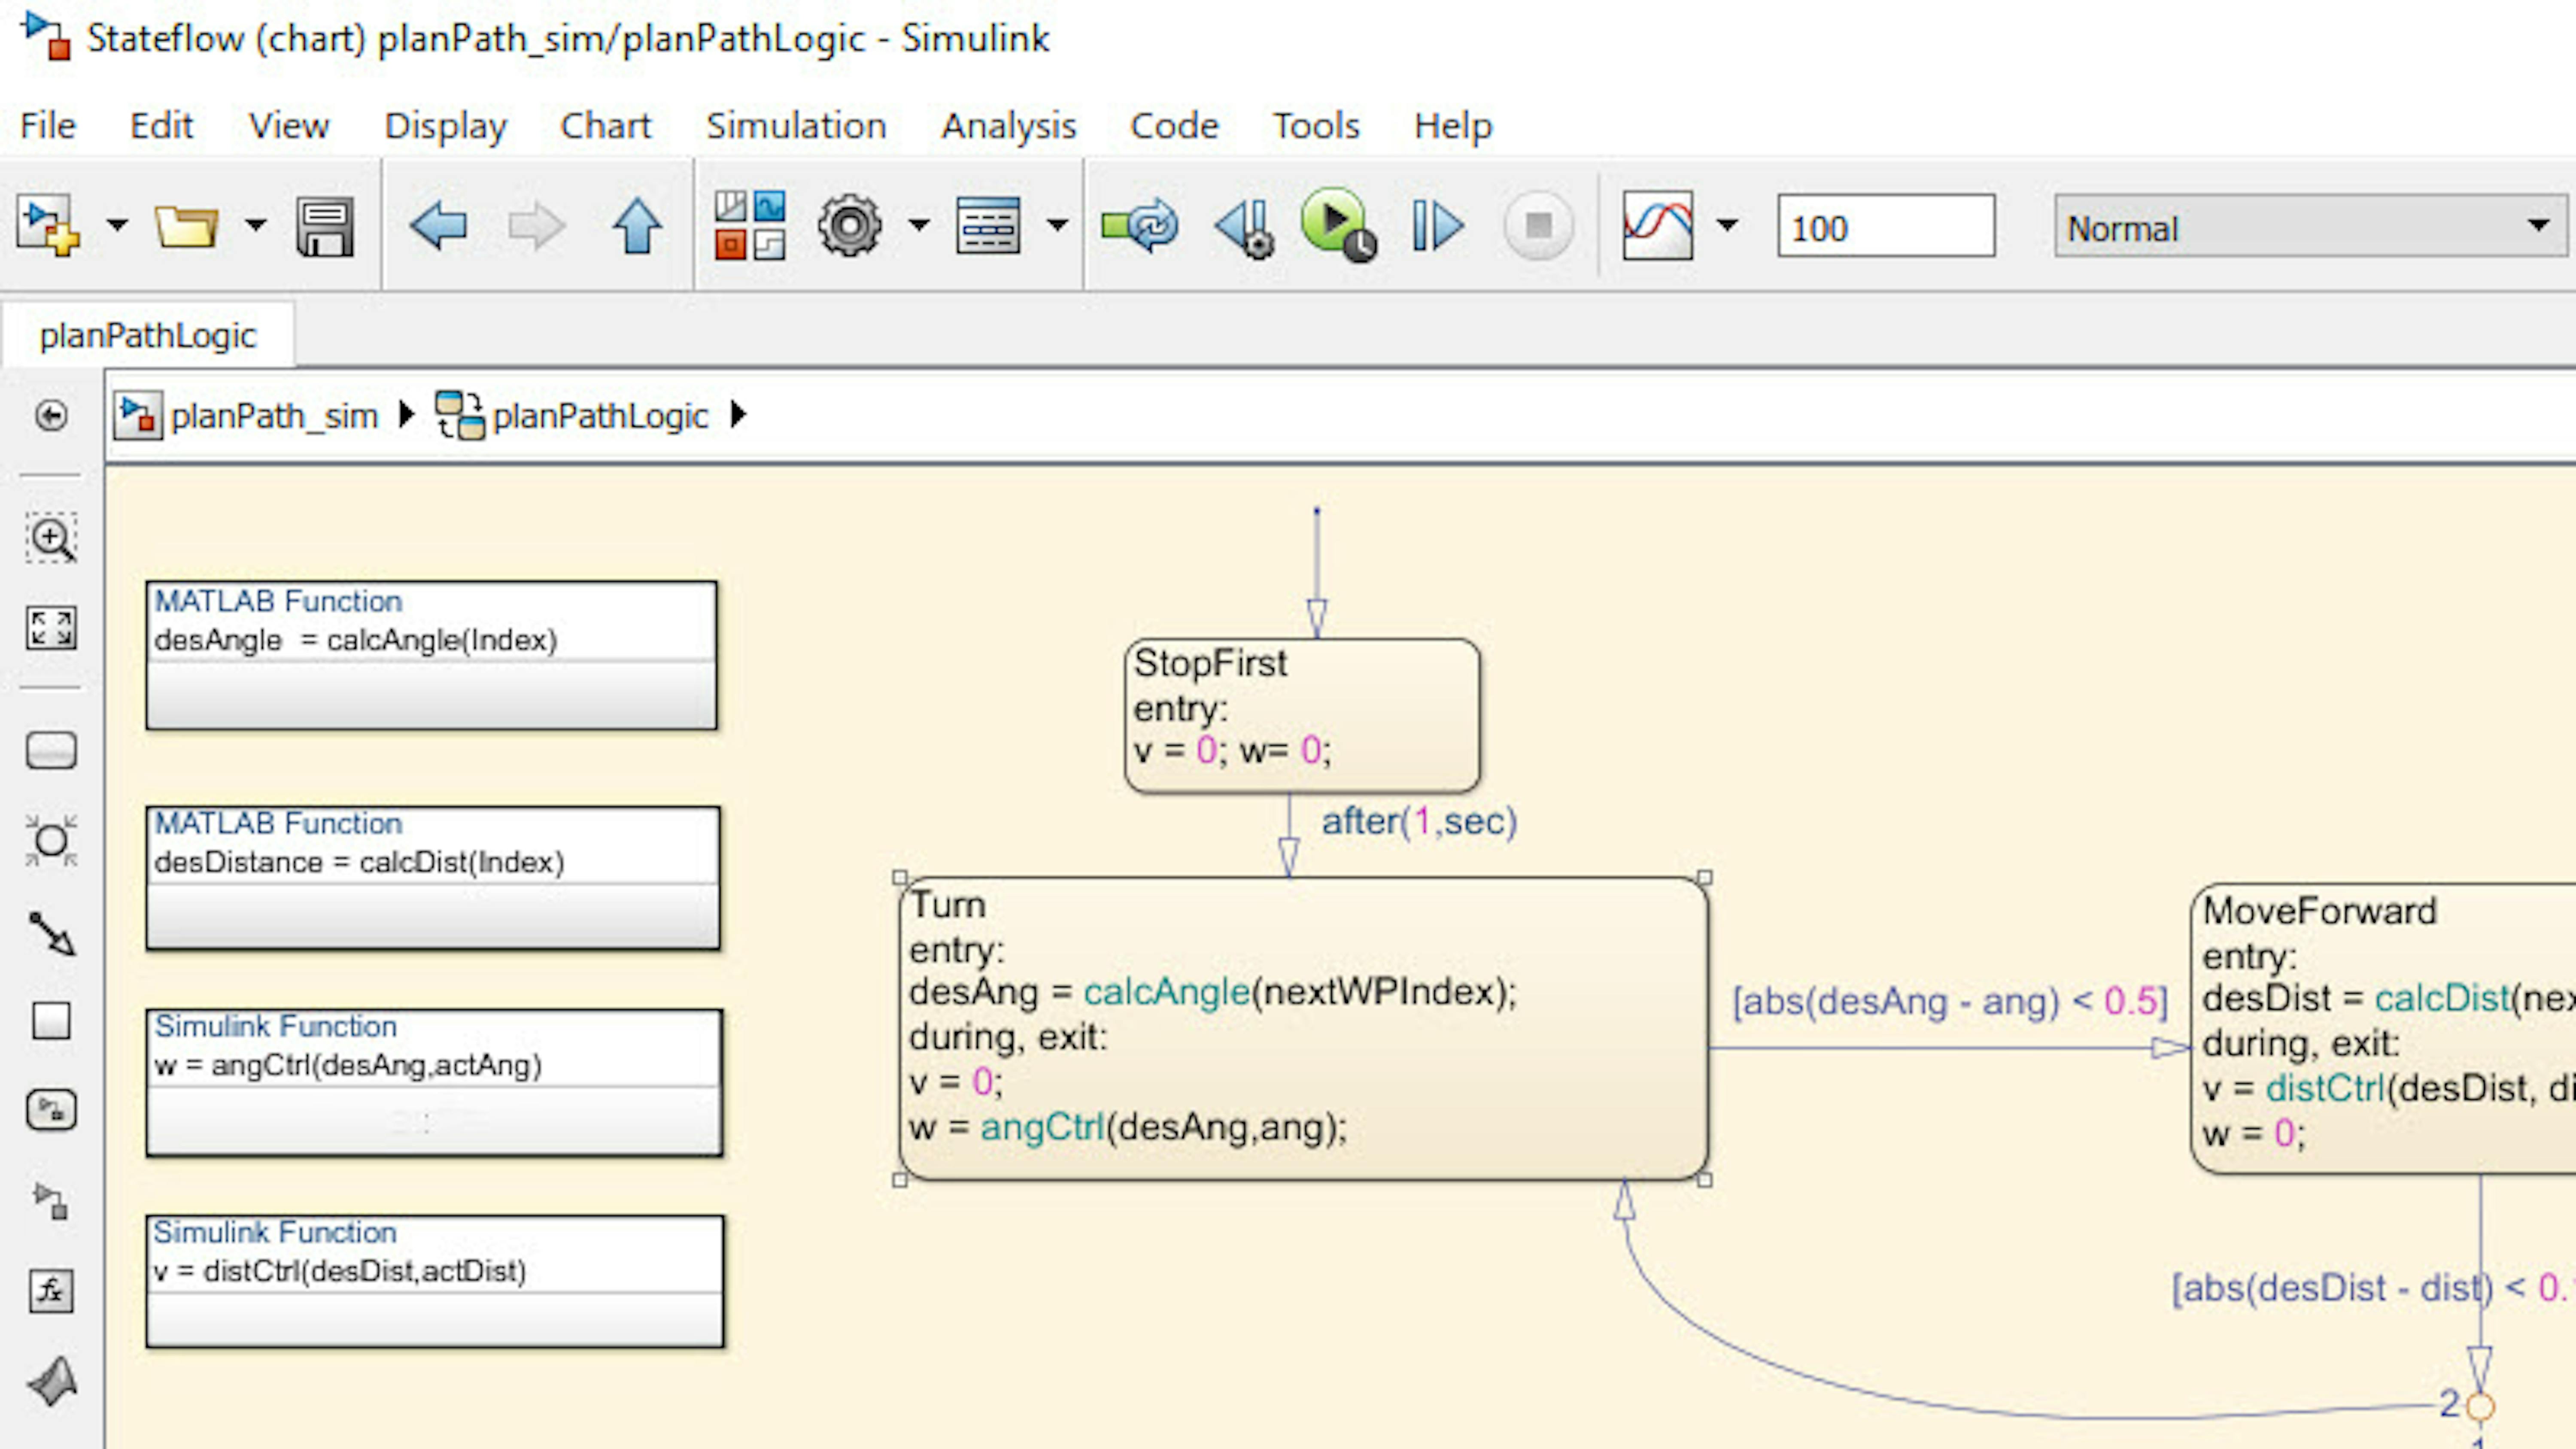Open the New Model dropdown arrow
This screenshot has height=1449, width=2576.
pyautogui.click(x=117, y=225)
